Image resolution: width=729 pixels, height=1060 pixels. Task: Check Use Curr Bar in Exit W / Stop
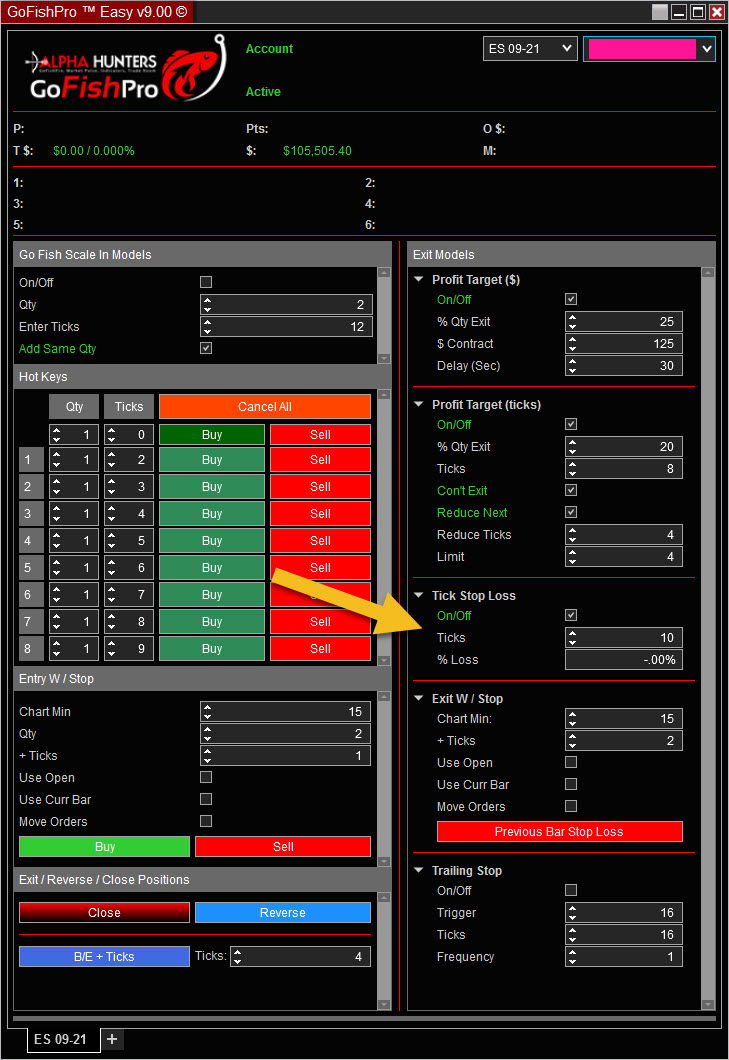point(571,784)
